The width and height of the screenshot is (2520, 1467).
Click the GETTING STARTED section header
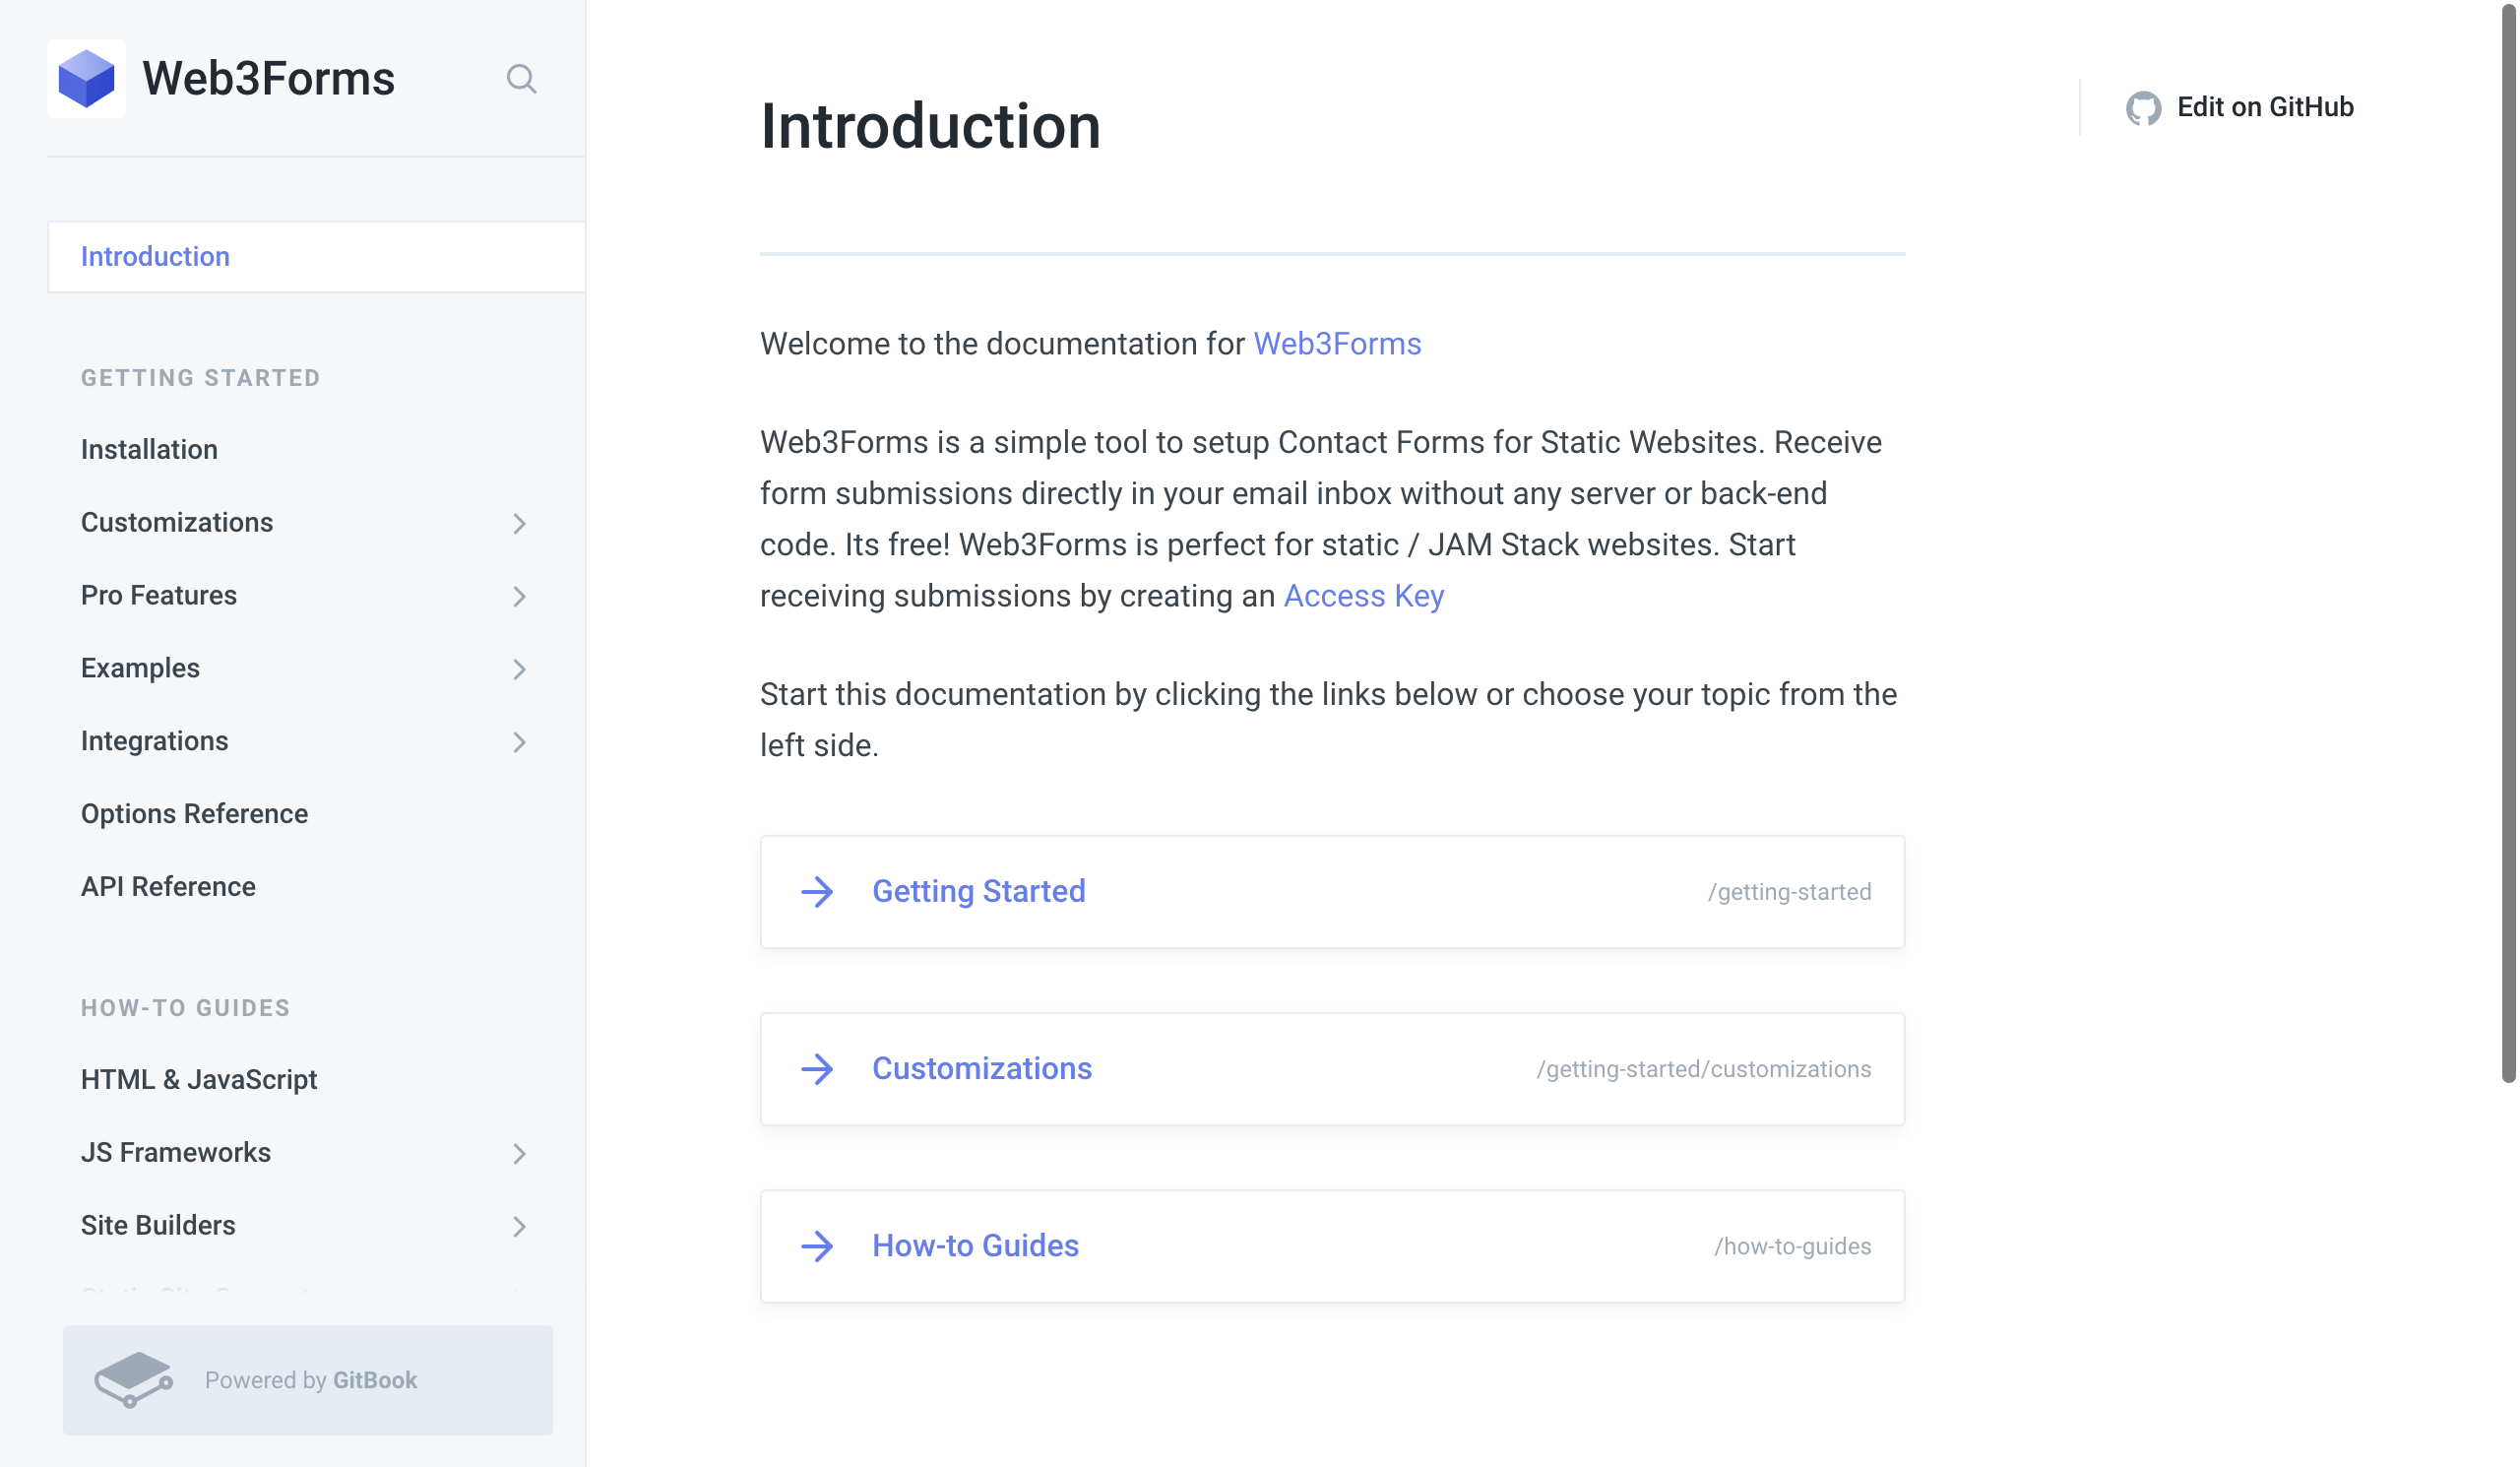point(201,378)
